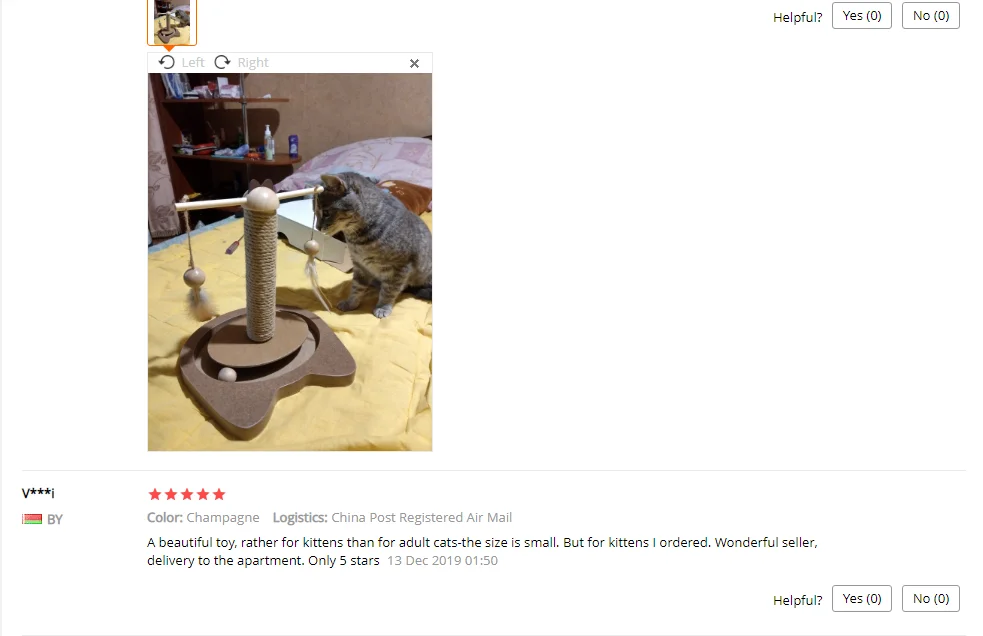Click the "Left" rotate label

coord(193,63)
